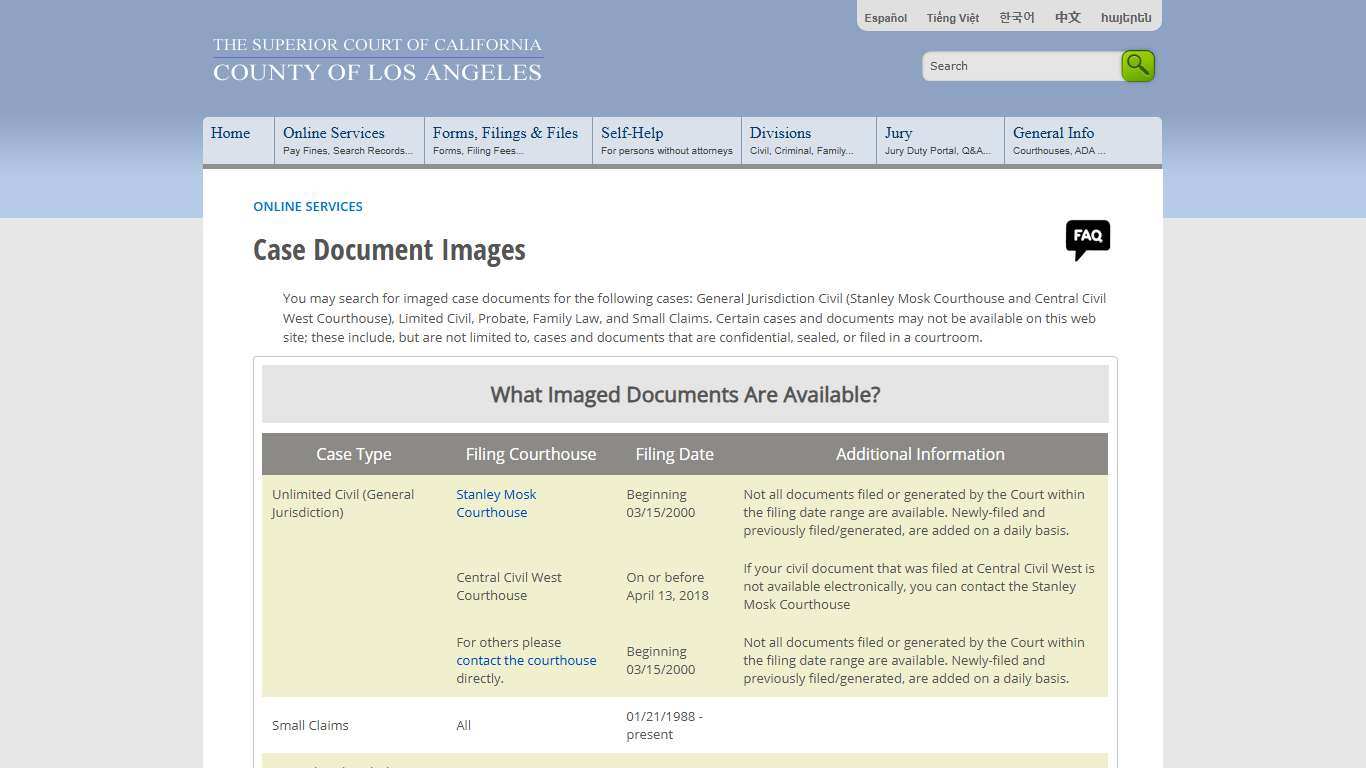Select the Korean language option

click(x=1016, y=18)
